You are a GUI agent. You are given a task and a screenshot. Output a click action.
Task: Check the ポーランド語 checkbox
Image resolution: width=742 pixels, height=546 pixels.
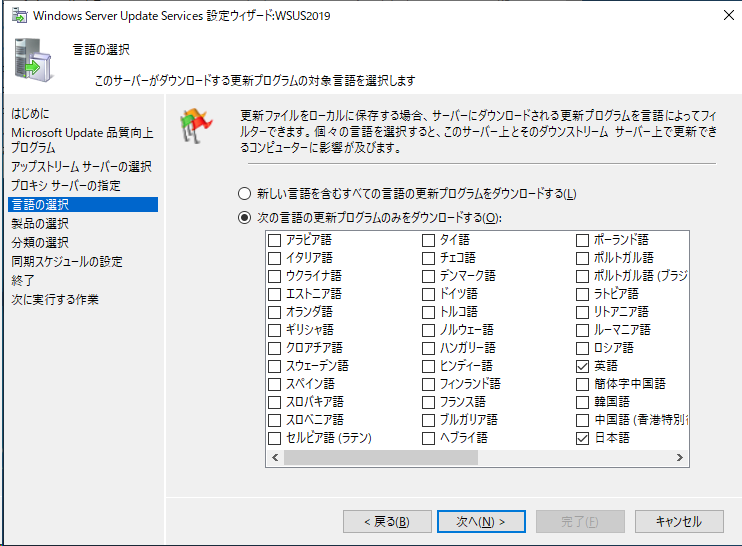tap(583, 240)
